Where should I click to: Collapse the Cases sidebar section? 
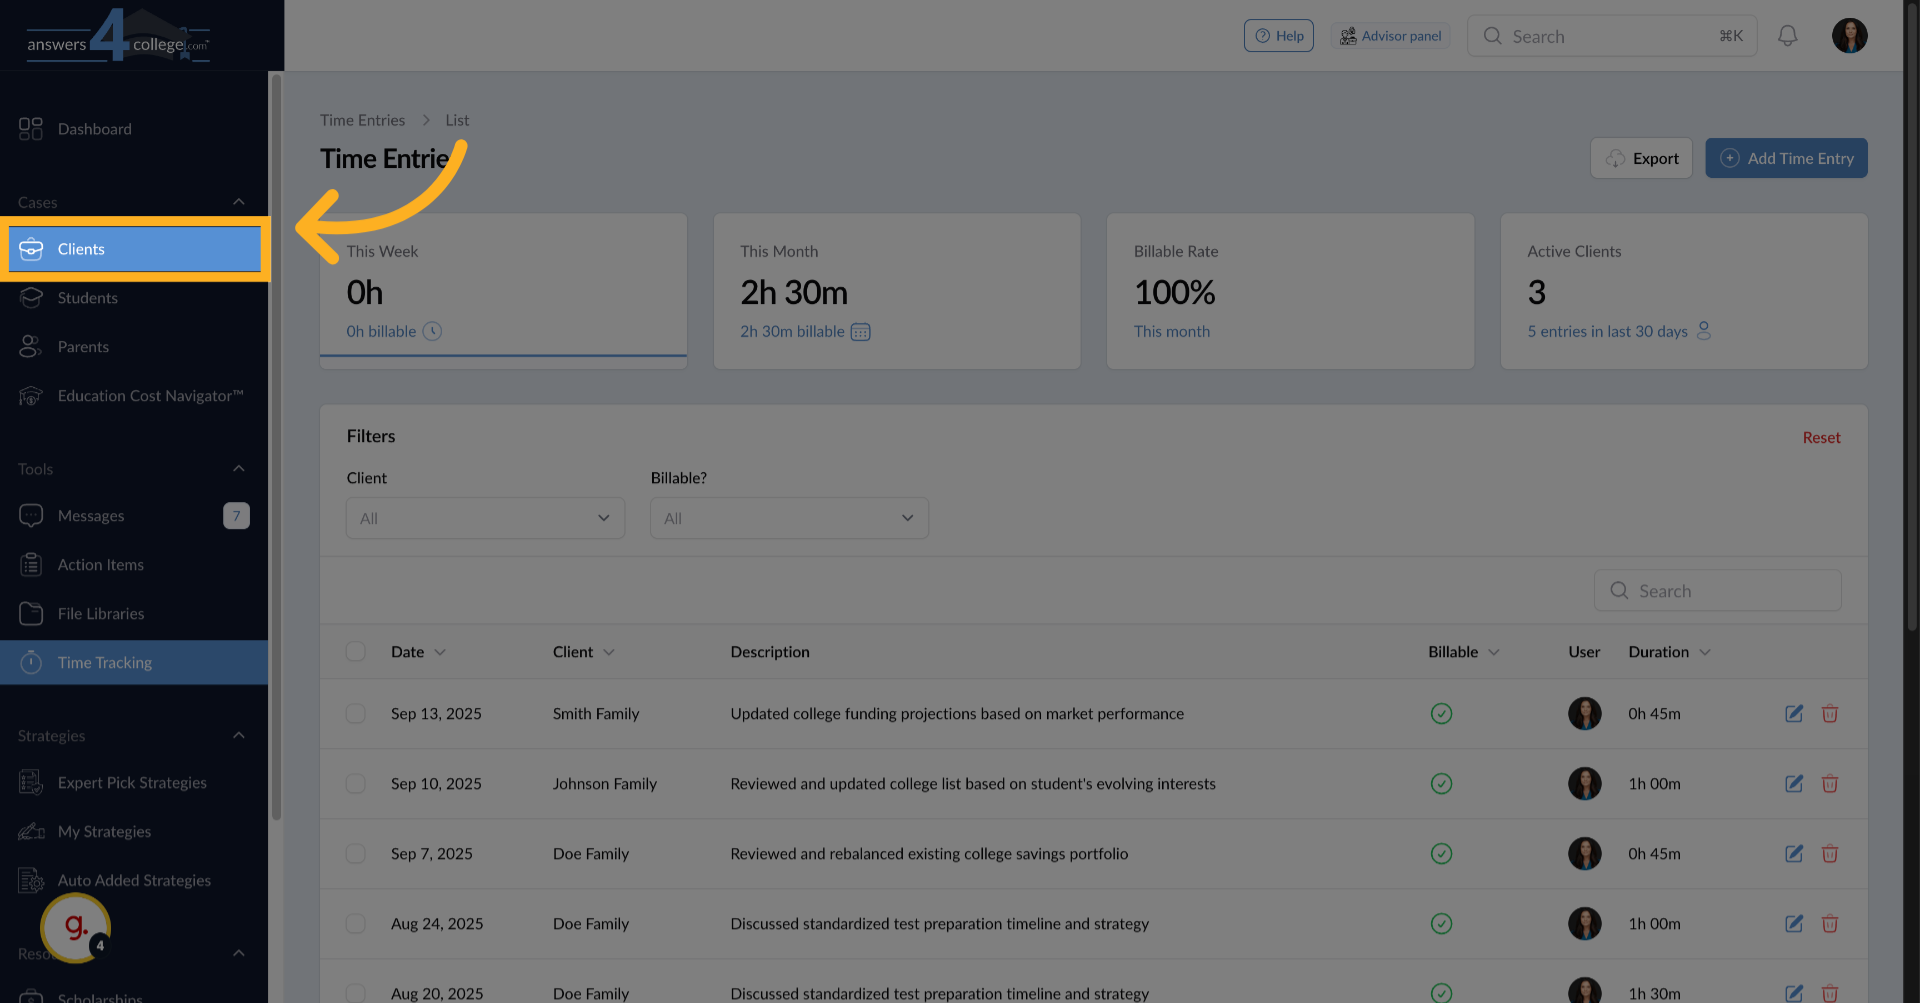coord(239,202)
